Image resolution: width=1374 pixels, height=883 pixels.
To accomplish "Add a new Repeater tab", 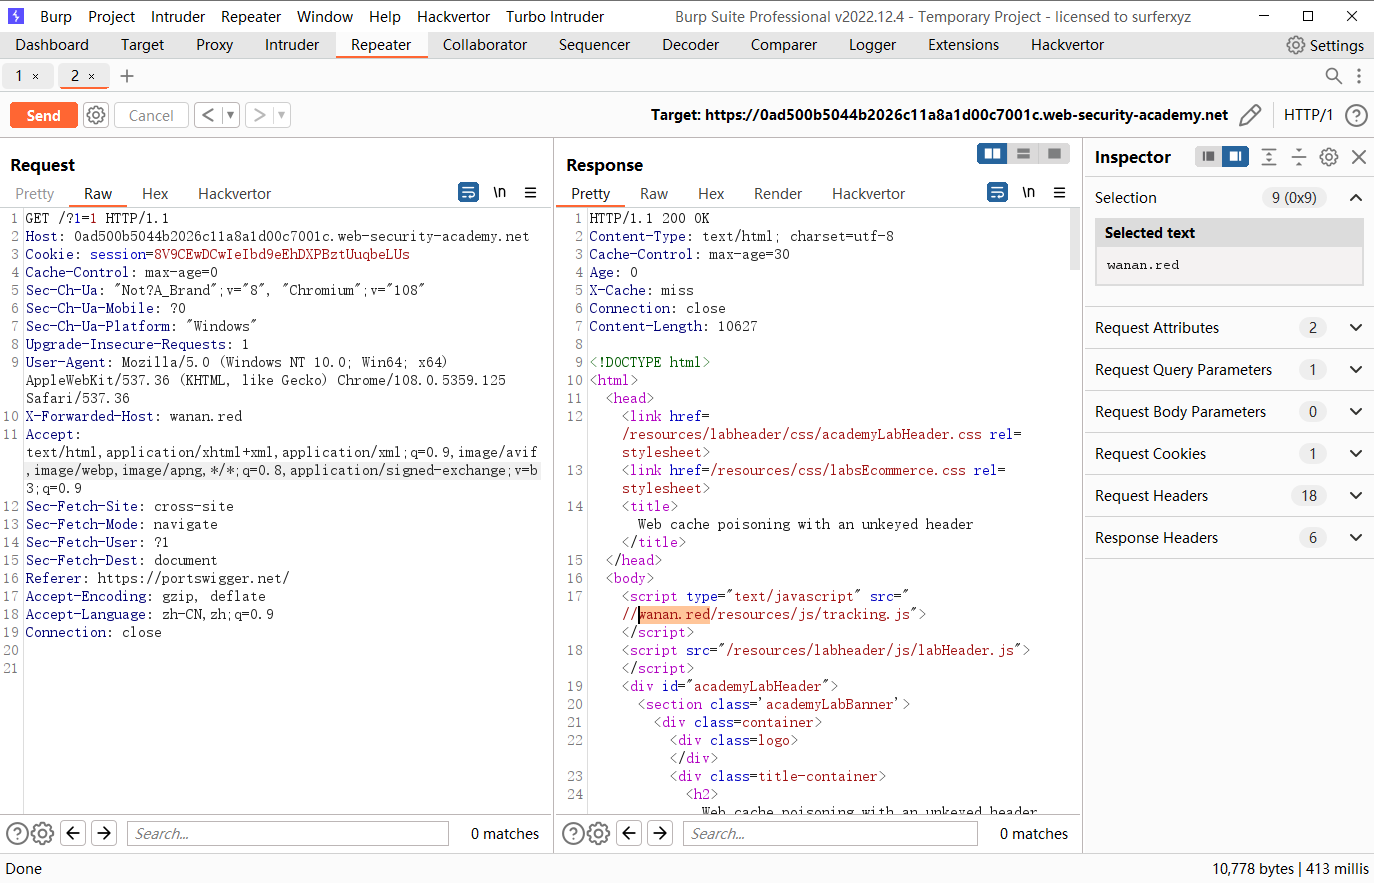I will coord(127,76).
